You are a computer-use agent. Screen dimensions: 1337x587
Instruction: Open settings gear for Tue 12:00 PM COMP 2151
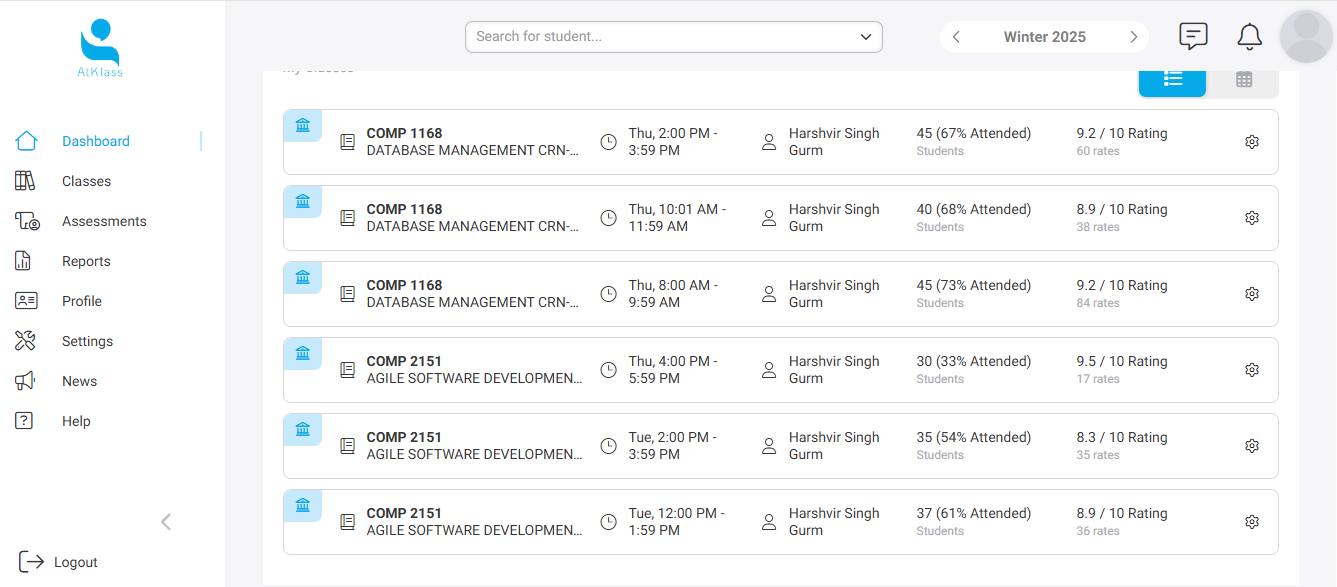[x=1251, y=522]
